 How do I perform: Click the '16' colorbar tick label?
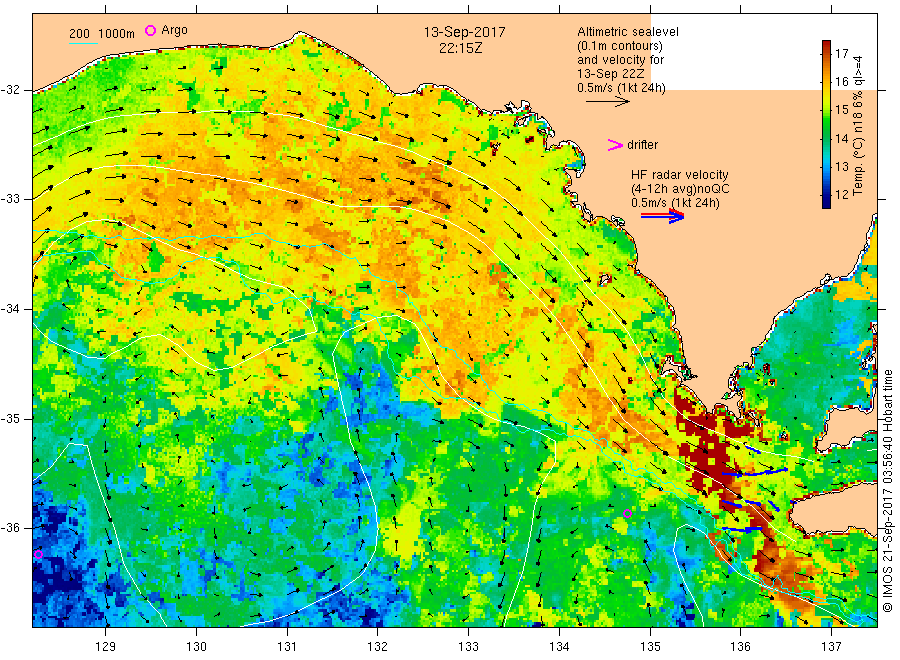pyautogui.click(x=841, y=81)
